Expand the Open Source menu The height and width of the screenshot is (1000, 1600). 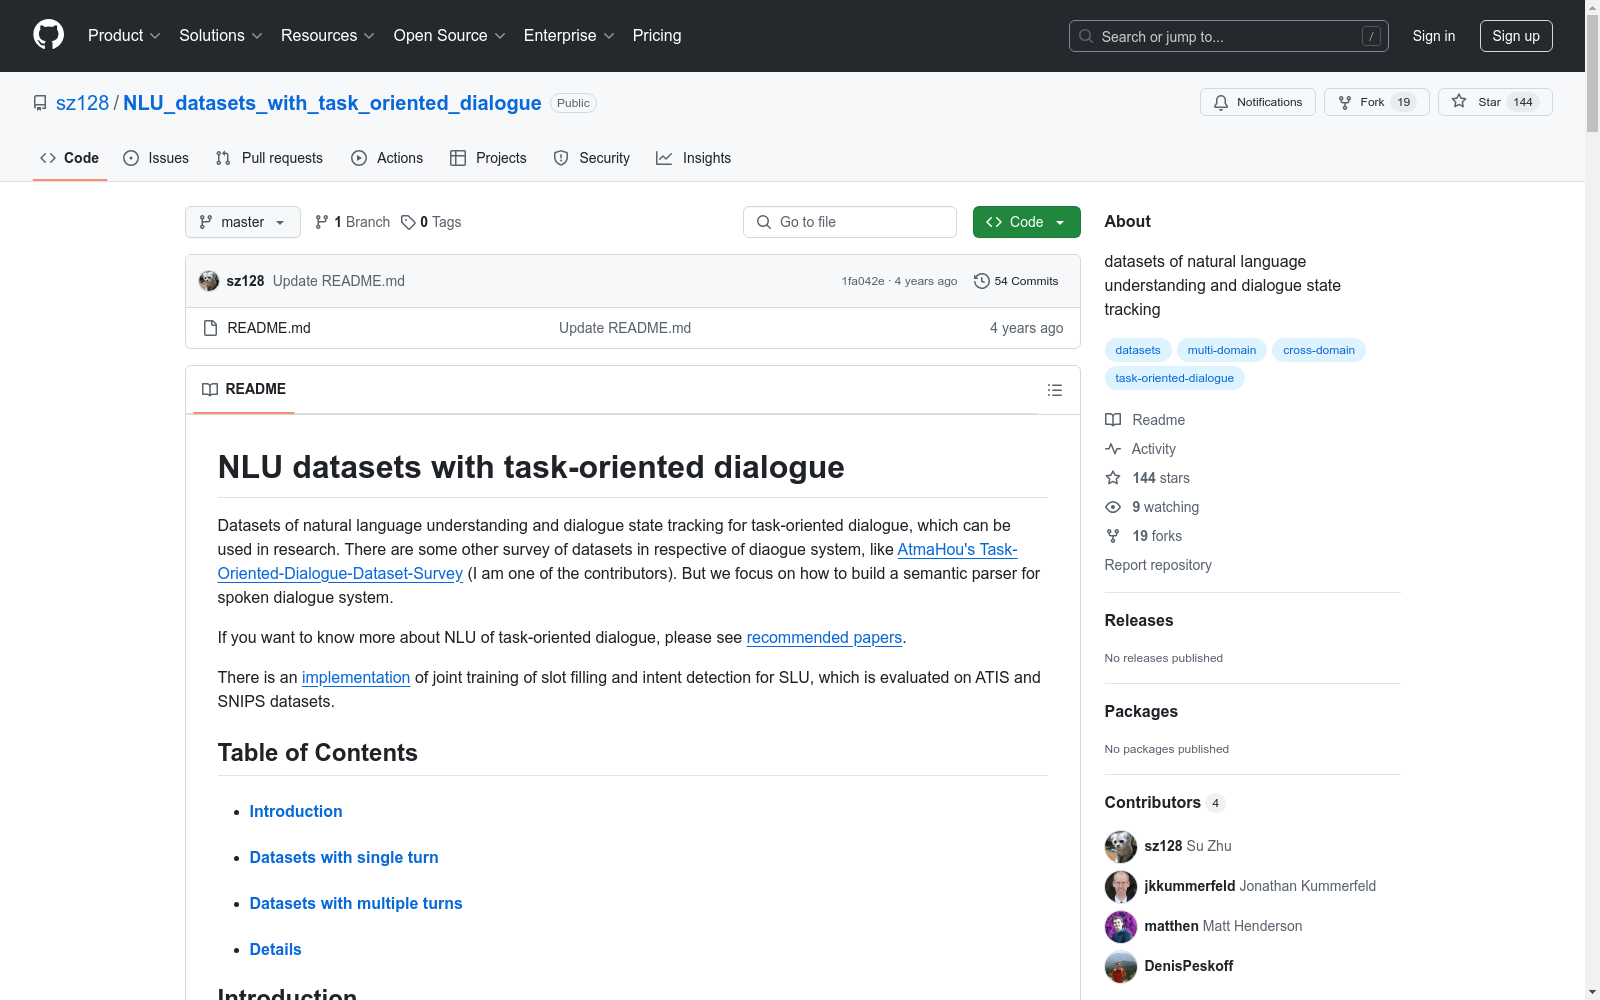click(x=450, y=36)
